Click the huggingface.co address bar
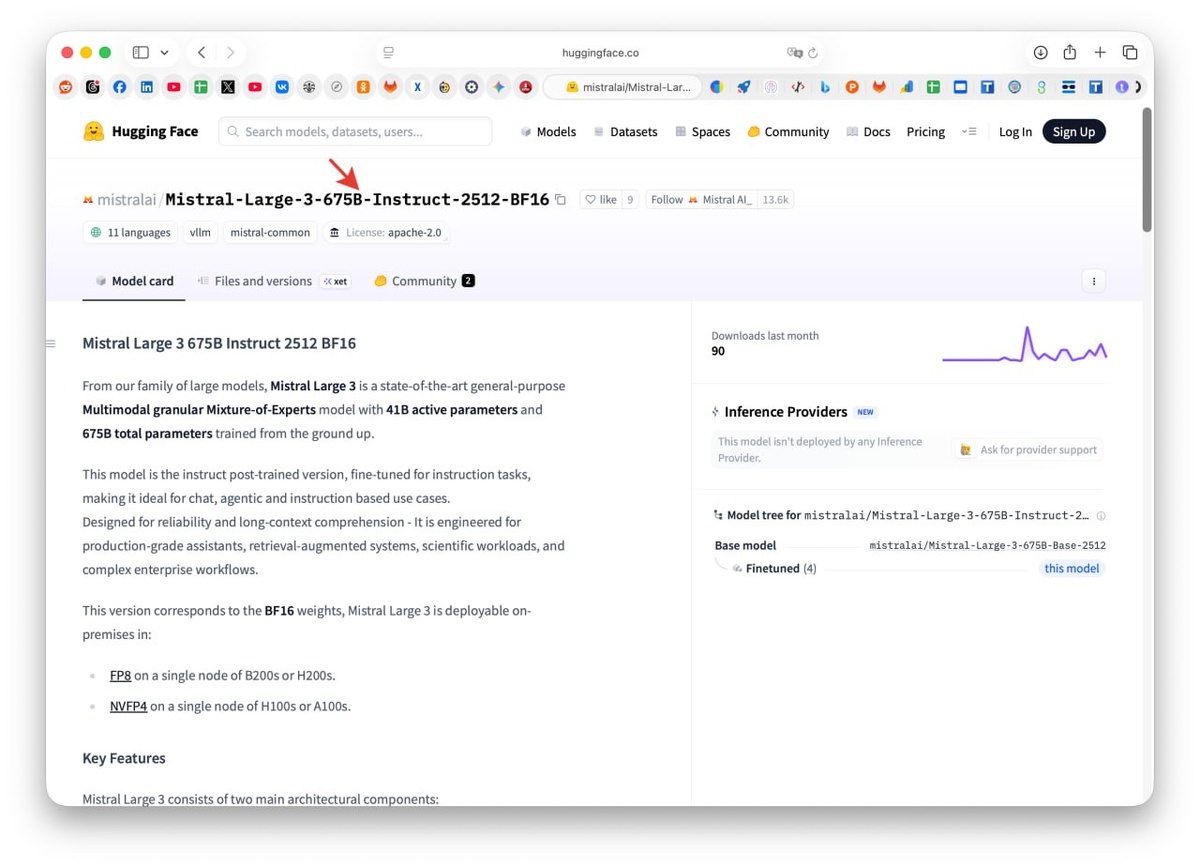The image size is (1200, 867). point(600,53)
